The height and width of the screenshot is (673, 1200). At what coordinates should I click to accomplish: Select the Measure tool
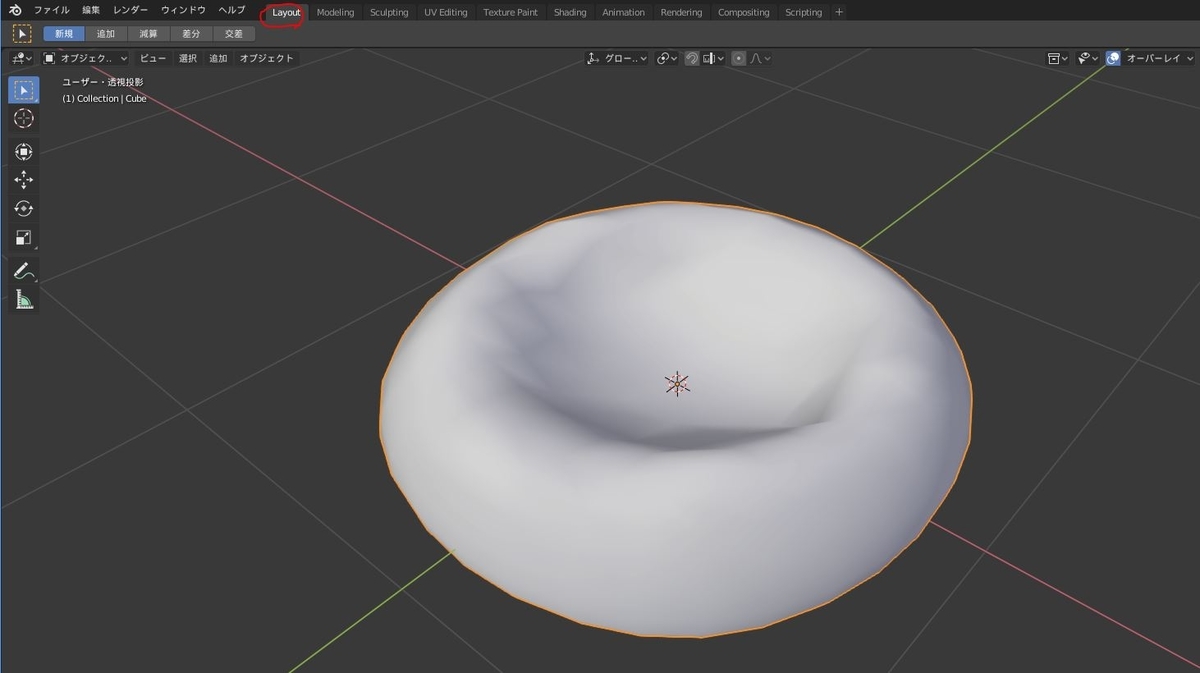coord(24,299)
